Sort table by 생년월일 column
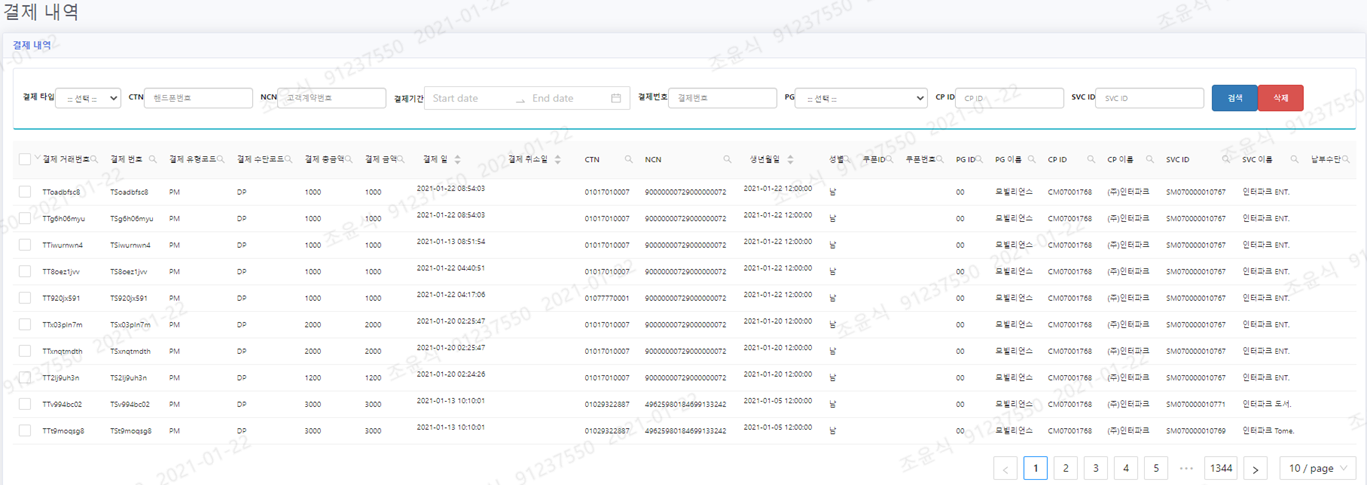The image size is (1367, 485). tap(791, 159)
